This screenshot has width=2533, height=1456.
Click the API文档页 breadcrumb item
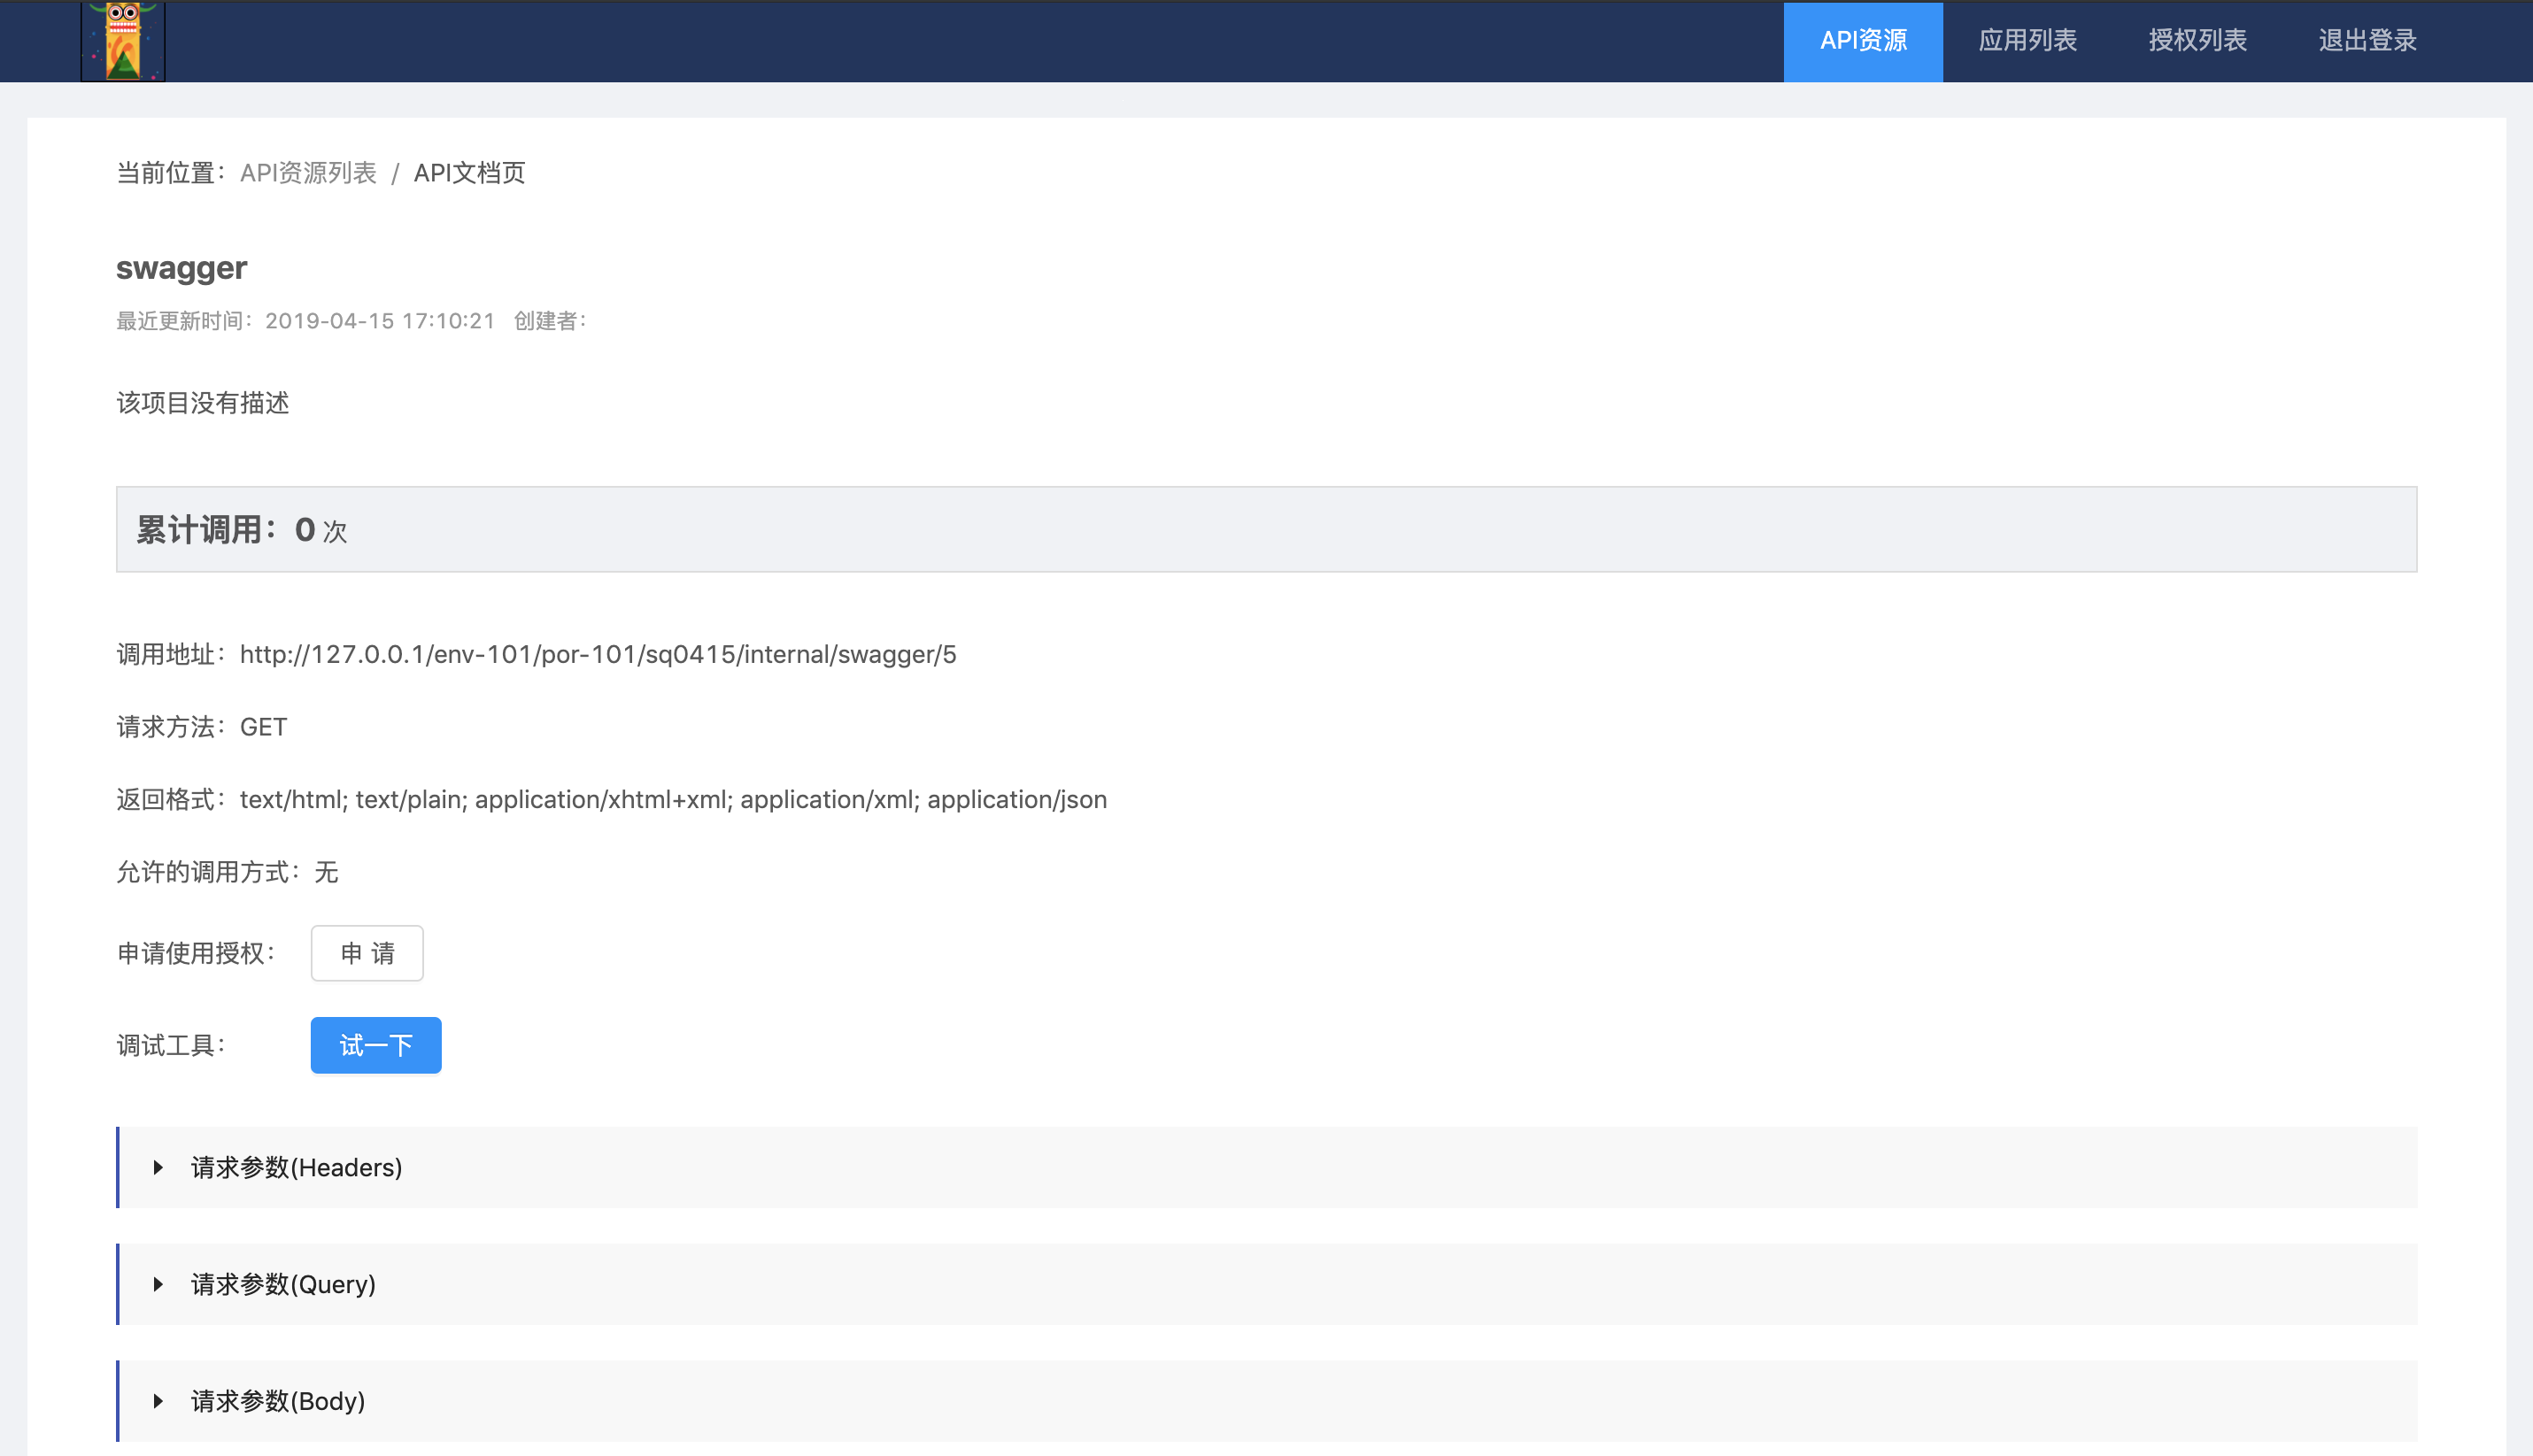point(469,173)
